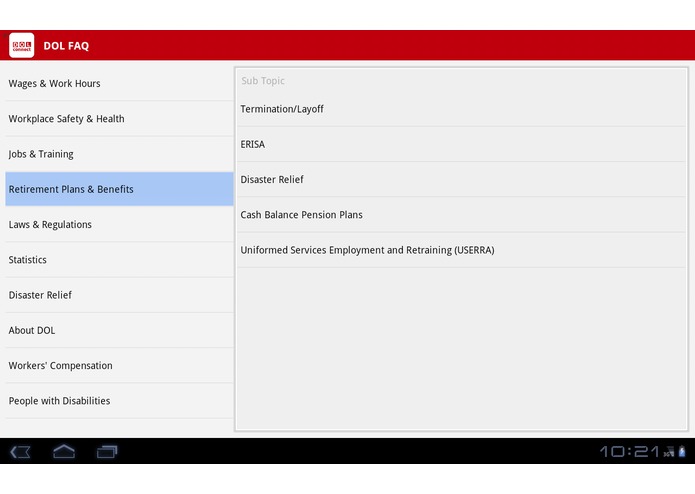Open Cash Balance Pension Plans sub topic
This screenshot has width=695, height=494.
pos(461,215)
